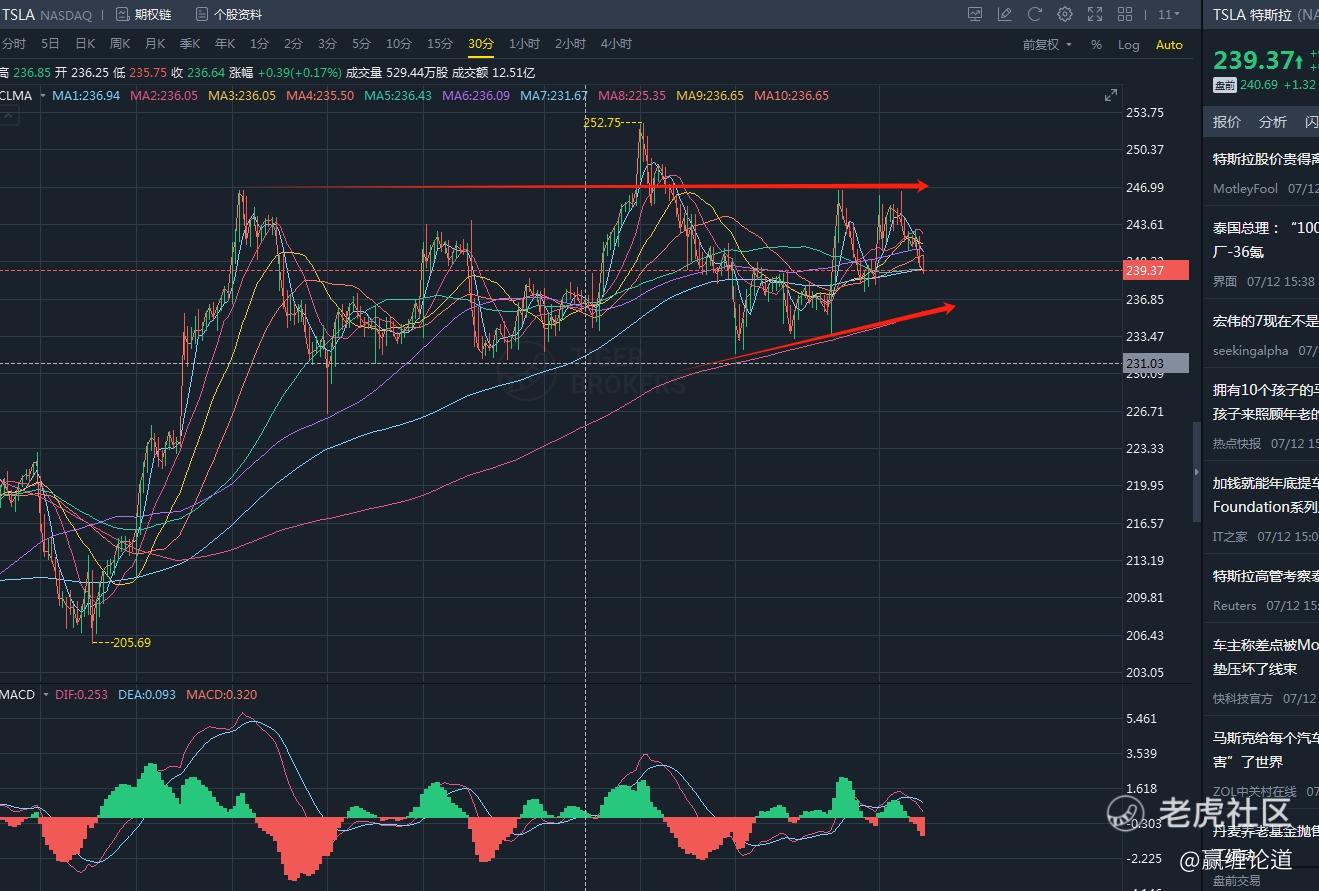This screenshot has height=891, width=1319.
Task: Click the 盘前 pre-market badge
Action: coord(1224,85)
